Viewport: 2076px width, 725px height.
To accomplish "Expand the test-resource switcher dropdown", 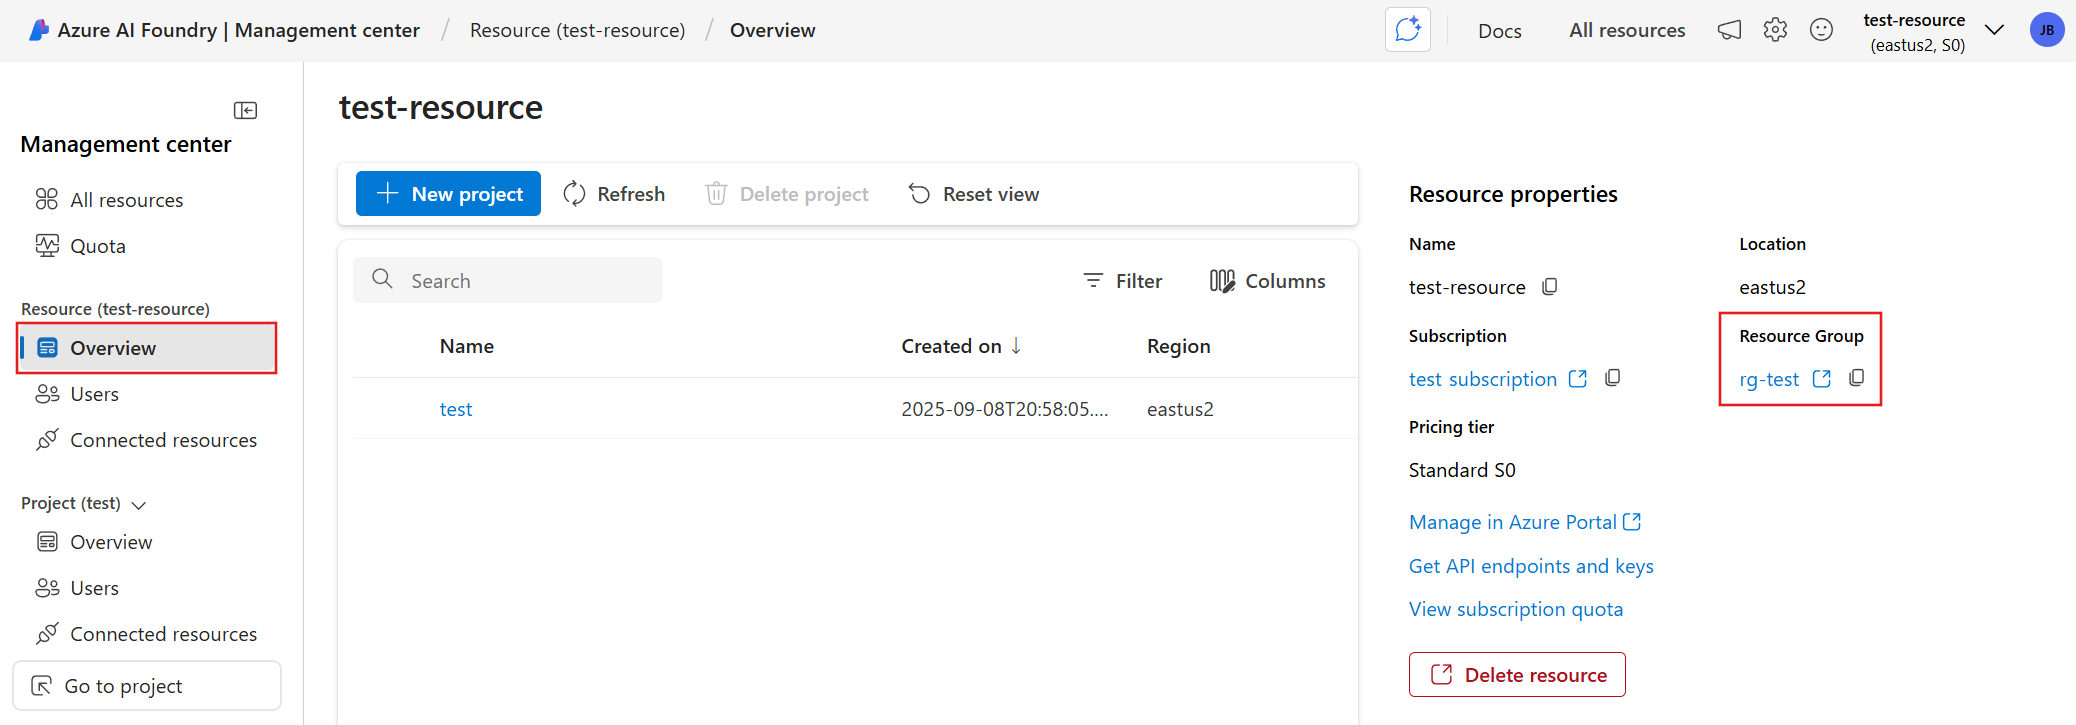I will tap(1994, 30).
